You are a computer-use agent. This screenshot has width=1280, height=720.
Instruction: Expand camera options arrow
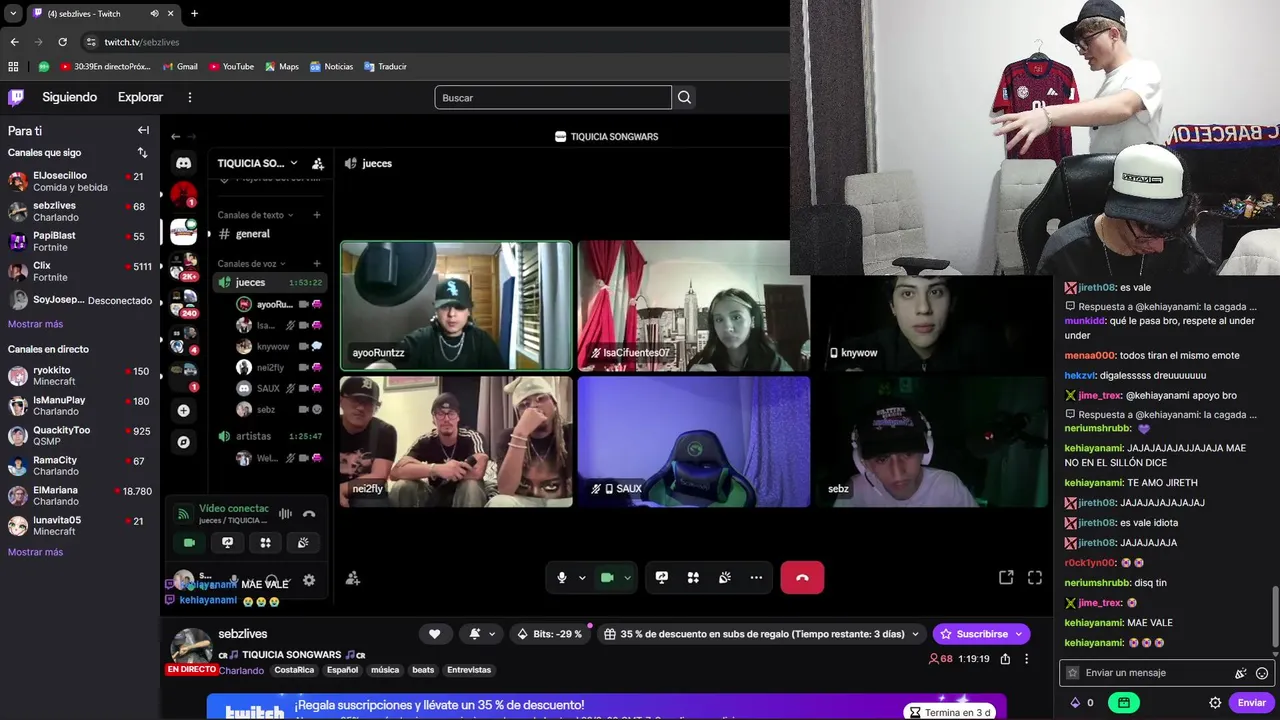[x=628, y=577]
